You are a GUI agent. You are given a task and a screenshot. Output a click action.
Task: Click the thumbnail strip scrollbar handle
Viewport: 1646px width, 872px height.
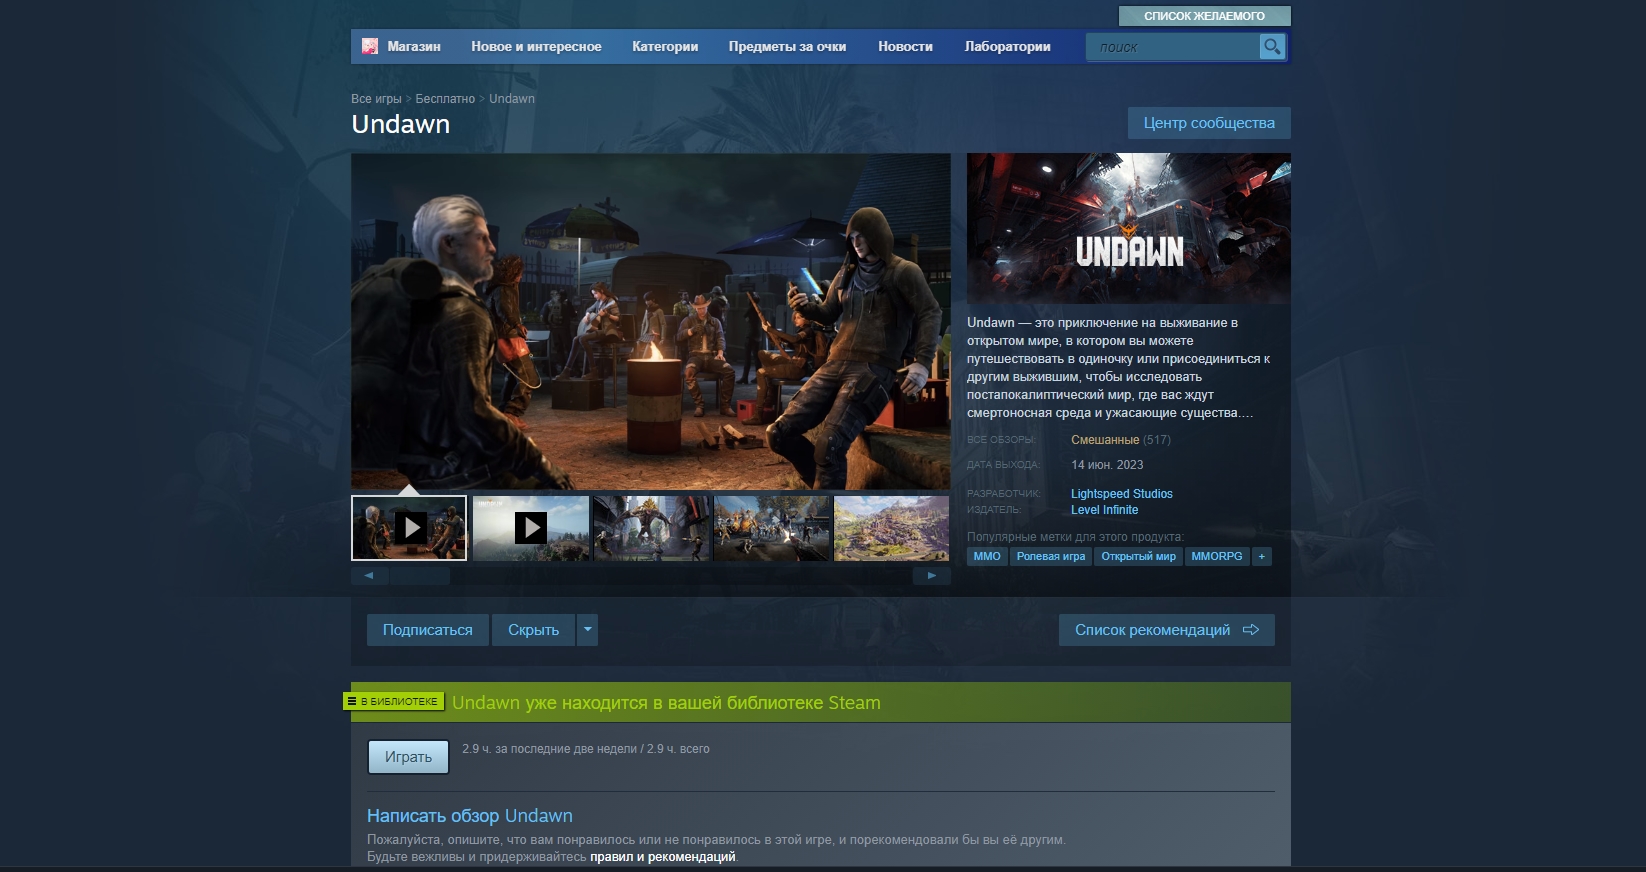[x=420, y=576]
